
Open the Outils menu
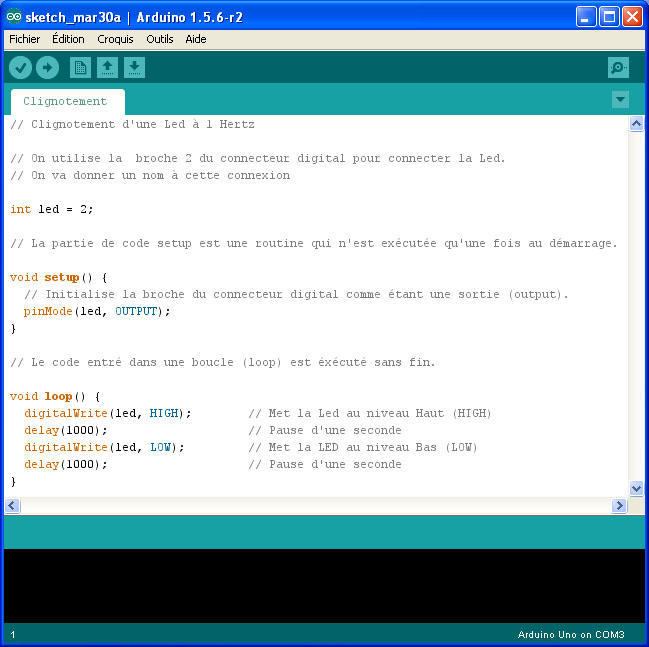159,39
